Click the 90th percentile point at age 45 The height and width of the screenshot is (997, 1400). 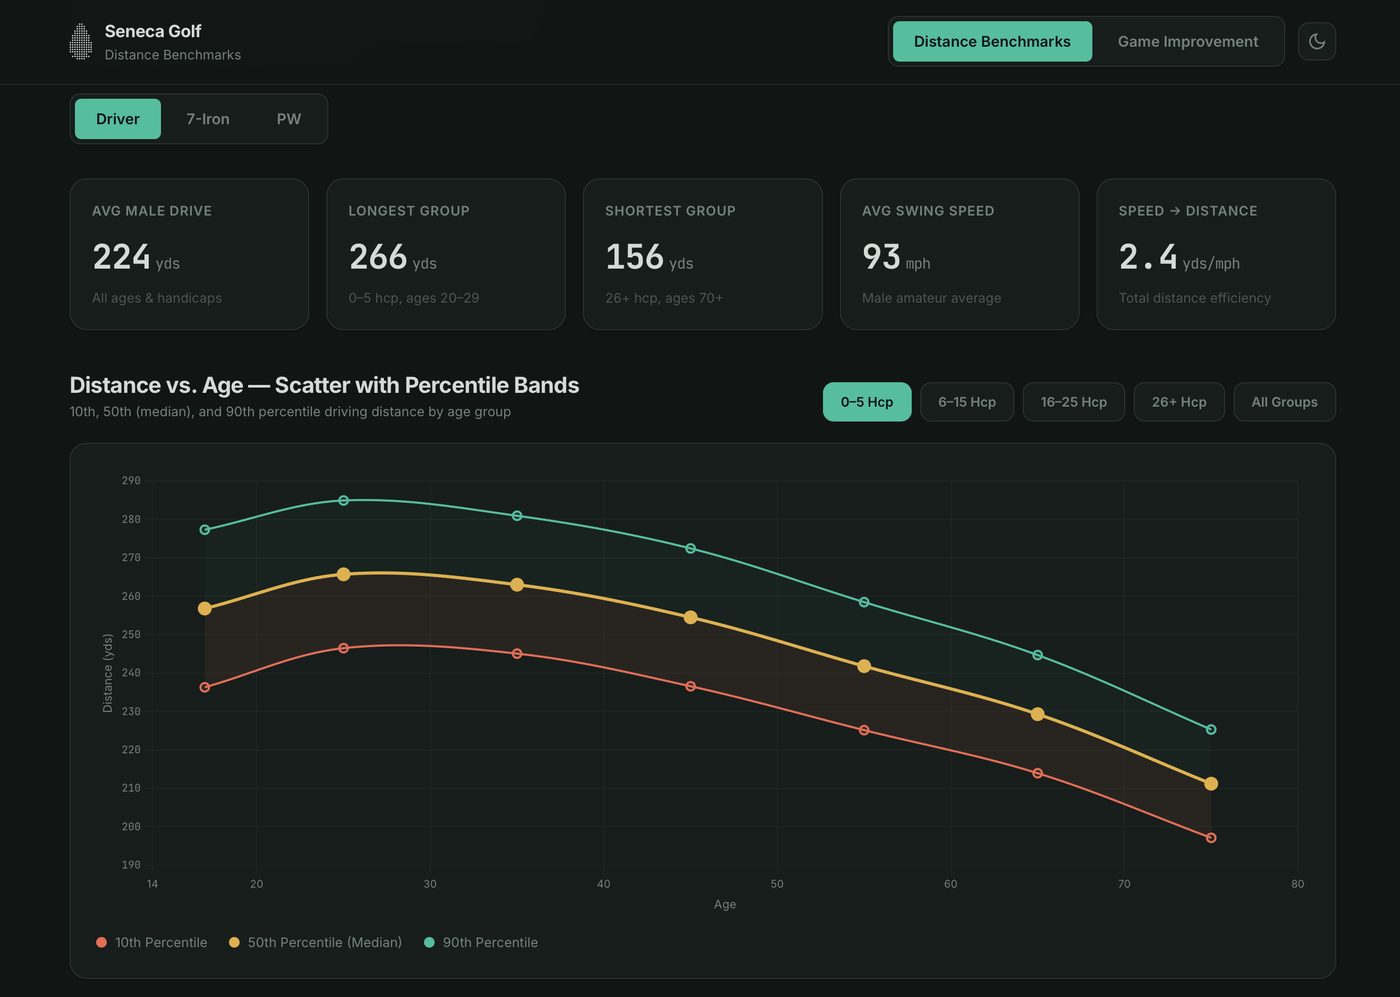(x=691, y=548)
